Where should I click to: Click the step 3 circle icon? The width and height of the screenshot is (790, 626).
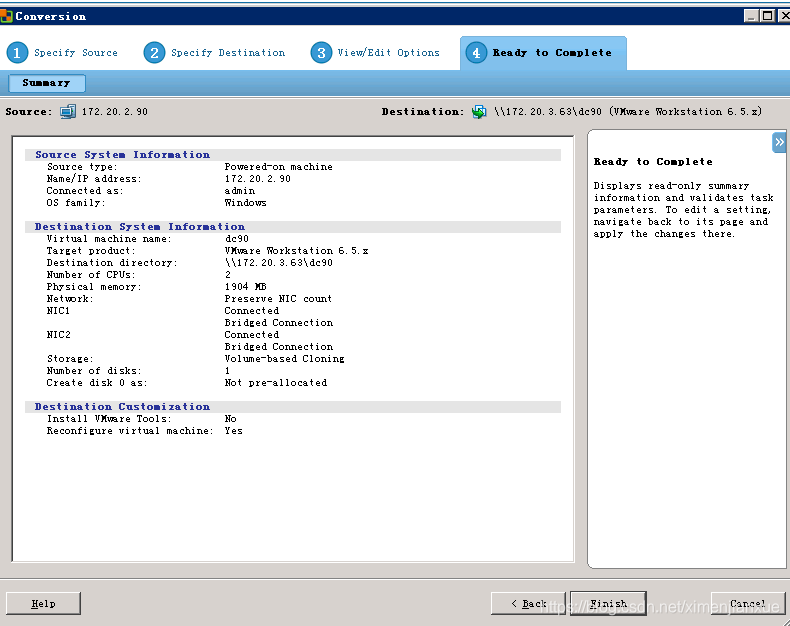click(x=321, y=52)
